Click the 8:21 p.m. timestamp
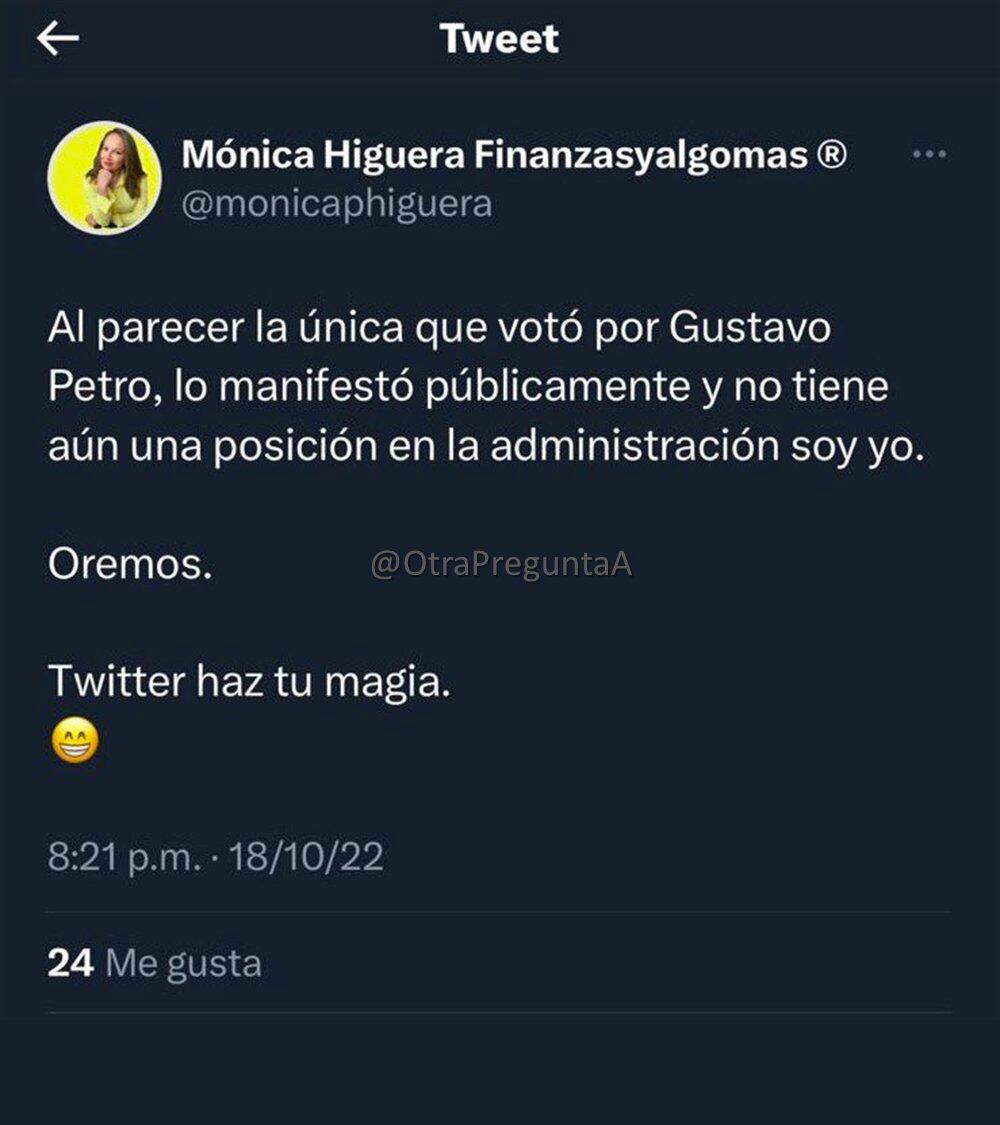This screenshot has width=1000, height=1125. tap(124, 857)
